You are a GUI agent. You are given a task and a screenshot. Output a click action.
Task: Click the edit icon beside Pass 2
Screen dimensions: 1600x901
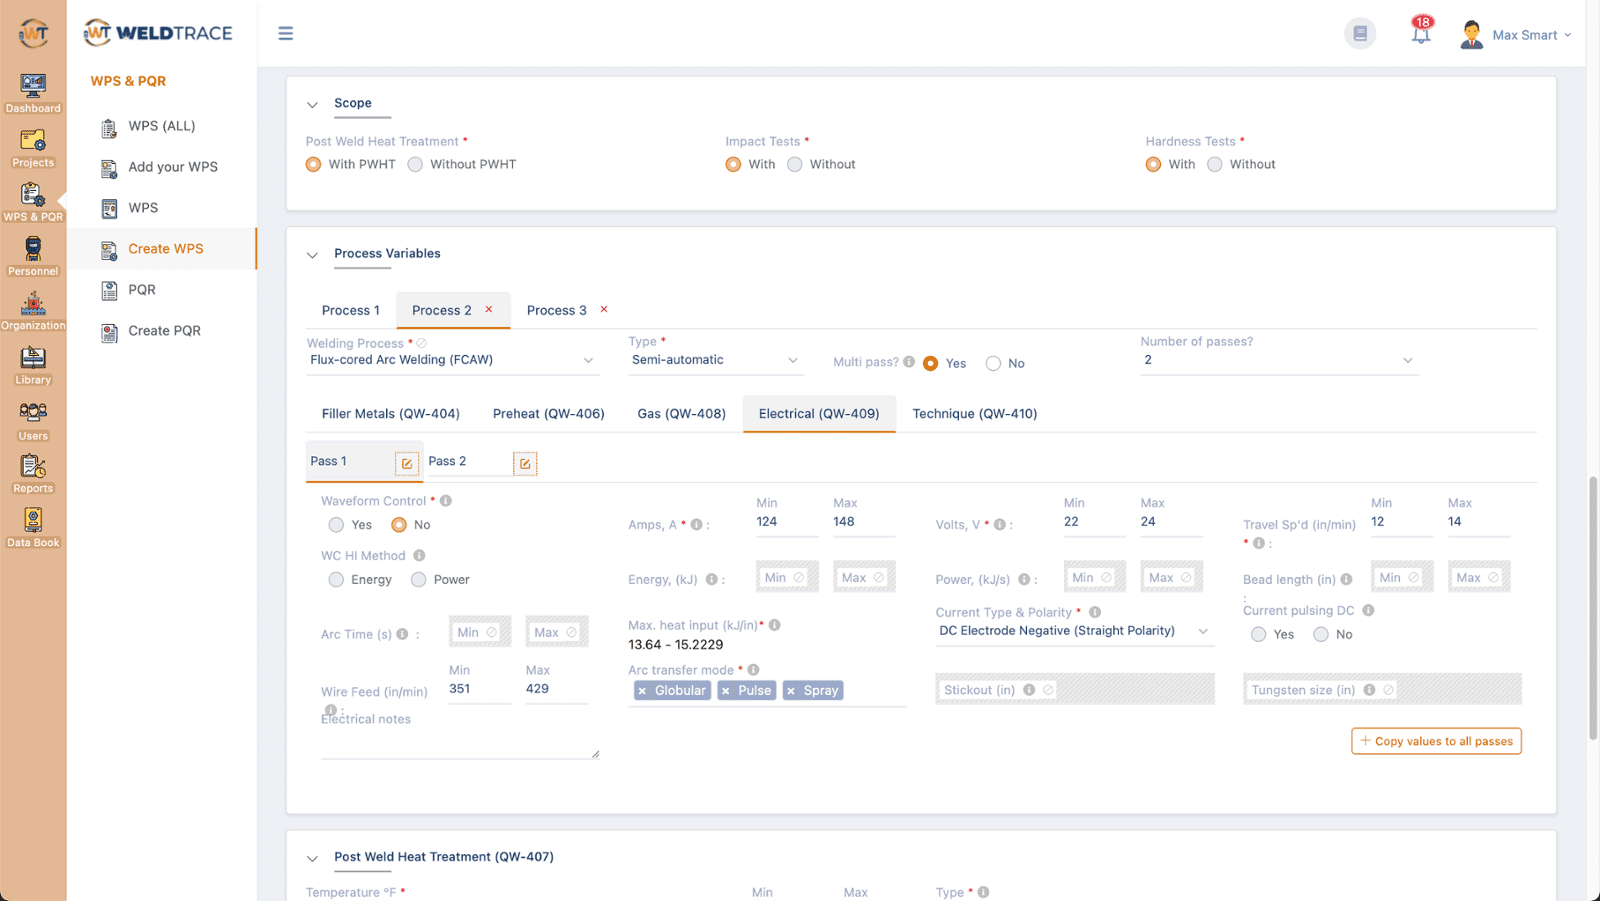[x=525, y=463]
